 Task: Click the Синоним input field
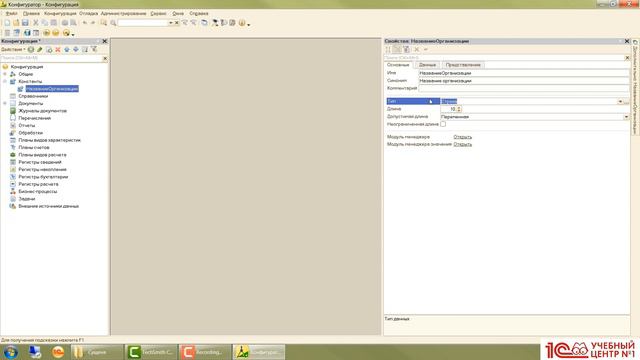[524, 81]
